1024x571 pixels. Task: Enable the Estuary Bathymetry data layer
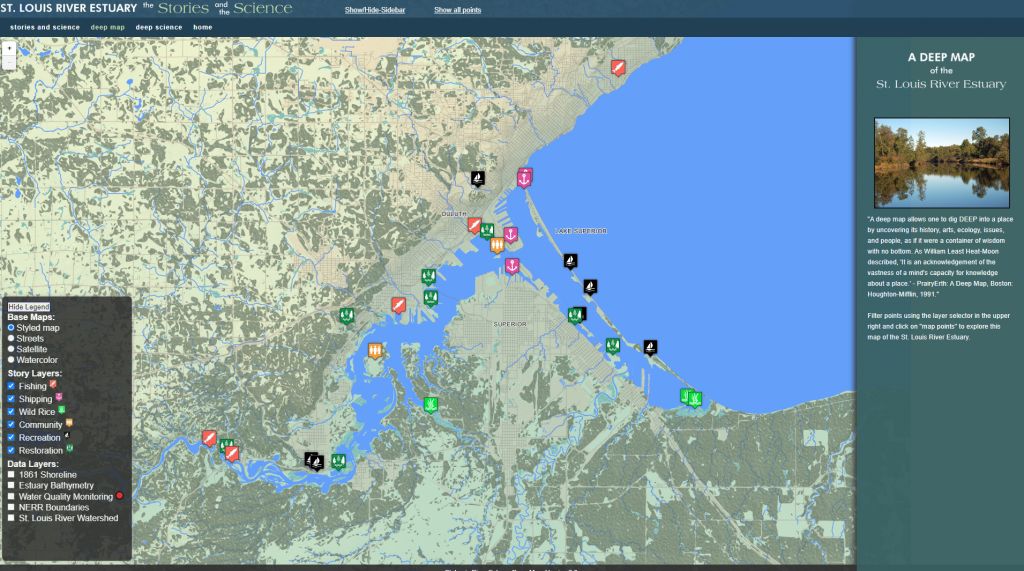(11, 485)
